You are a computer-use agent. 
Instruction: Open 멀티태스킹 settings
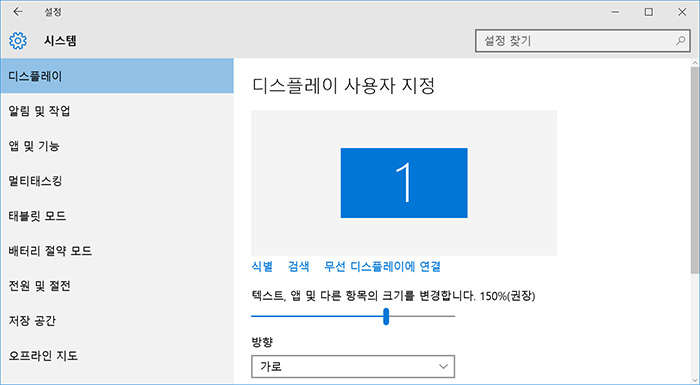117,181
